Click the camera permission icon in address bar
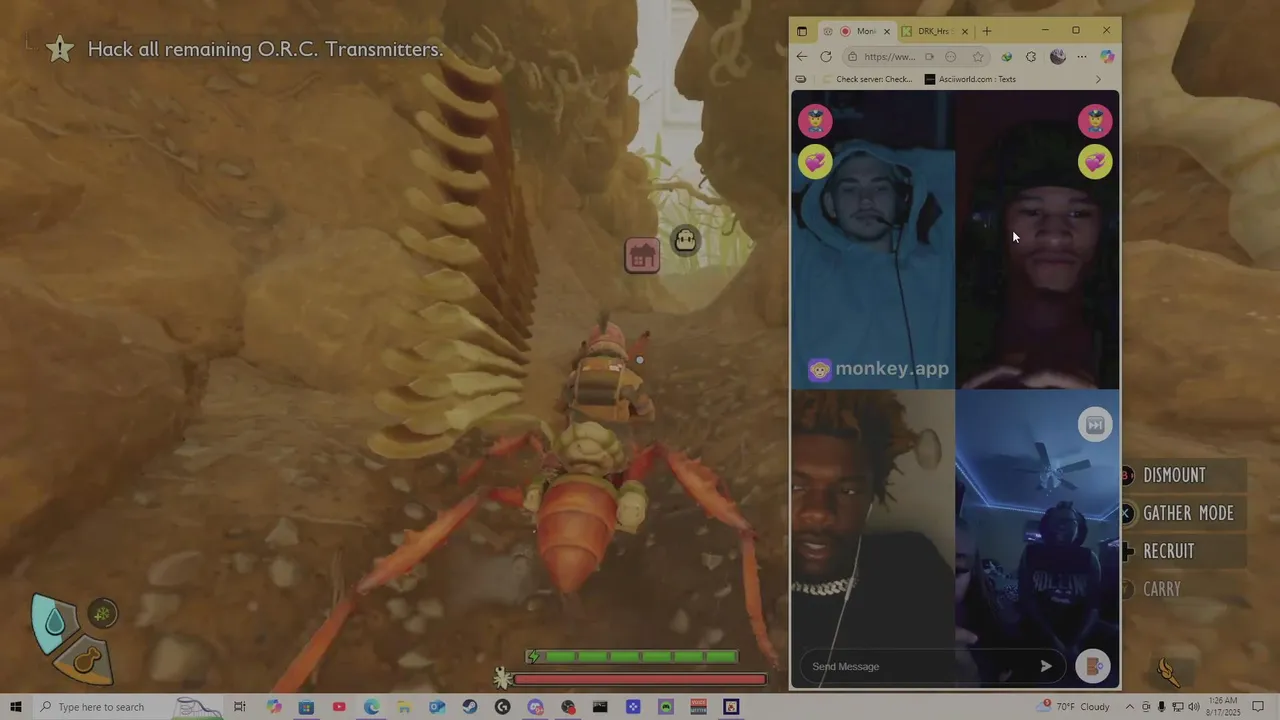Screen dimensions: 1280x720 coord(929,57)
